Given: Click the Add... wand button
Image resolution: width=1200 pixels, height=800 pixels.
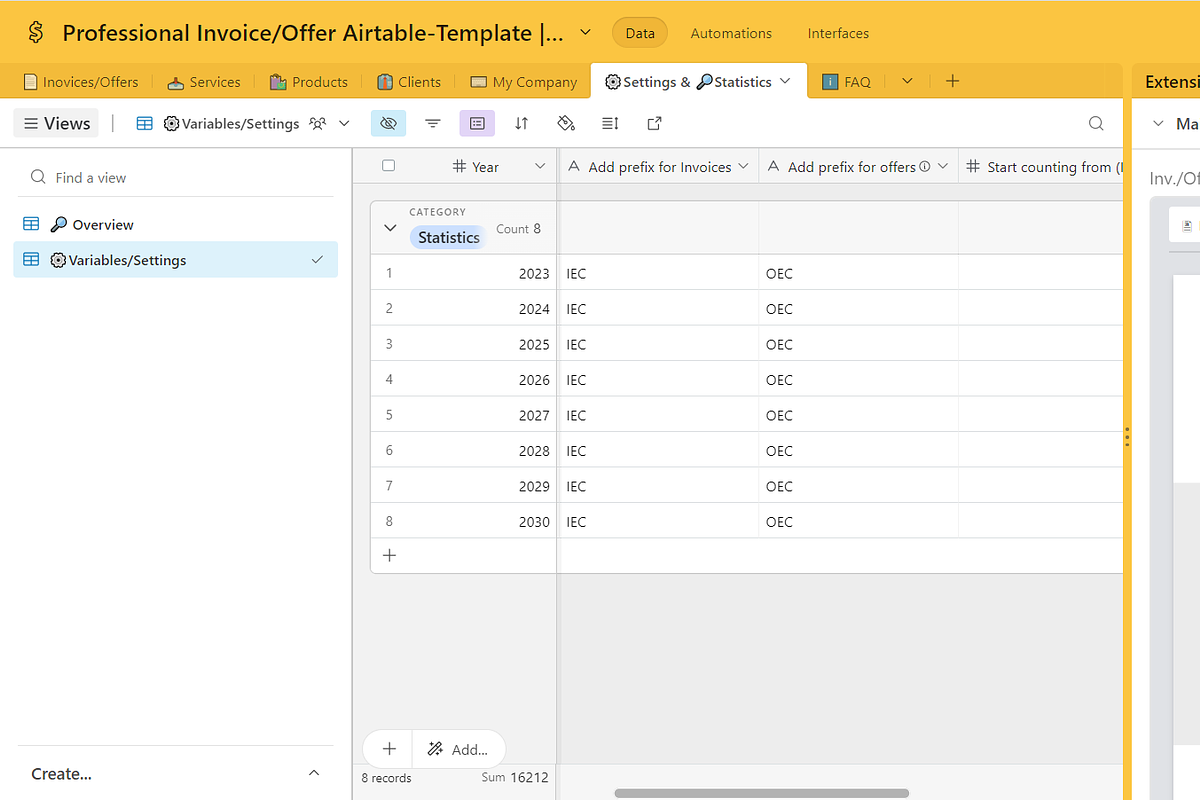Looking at the screenshot, I should tap(458, 748).
